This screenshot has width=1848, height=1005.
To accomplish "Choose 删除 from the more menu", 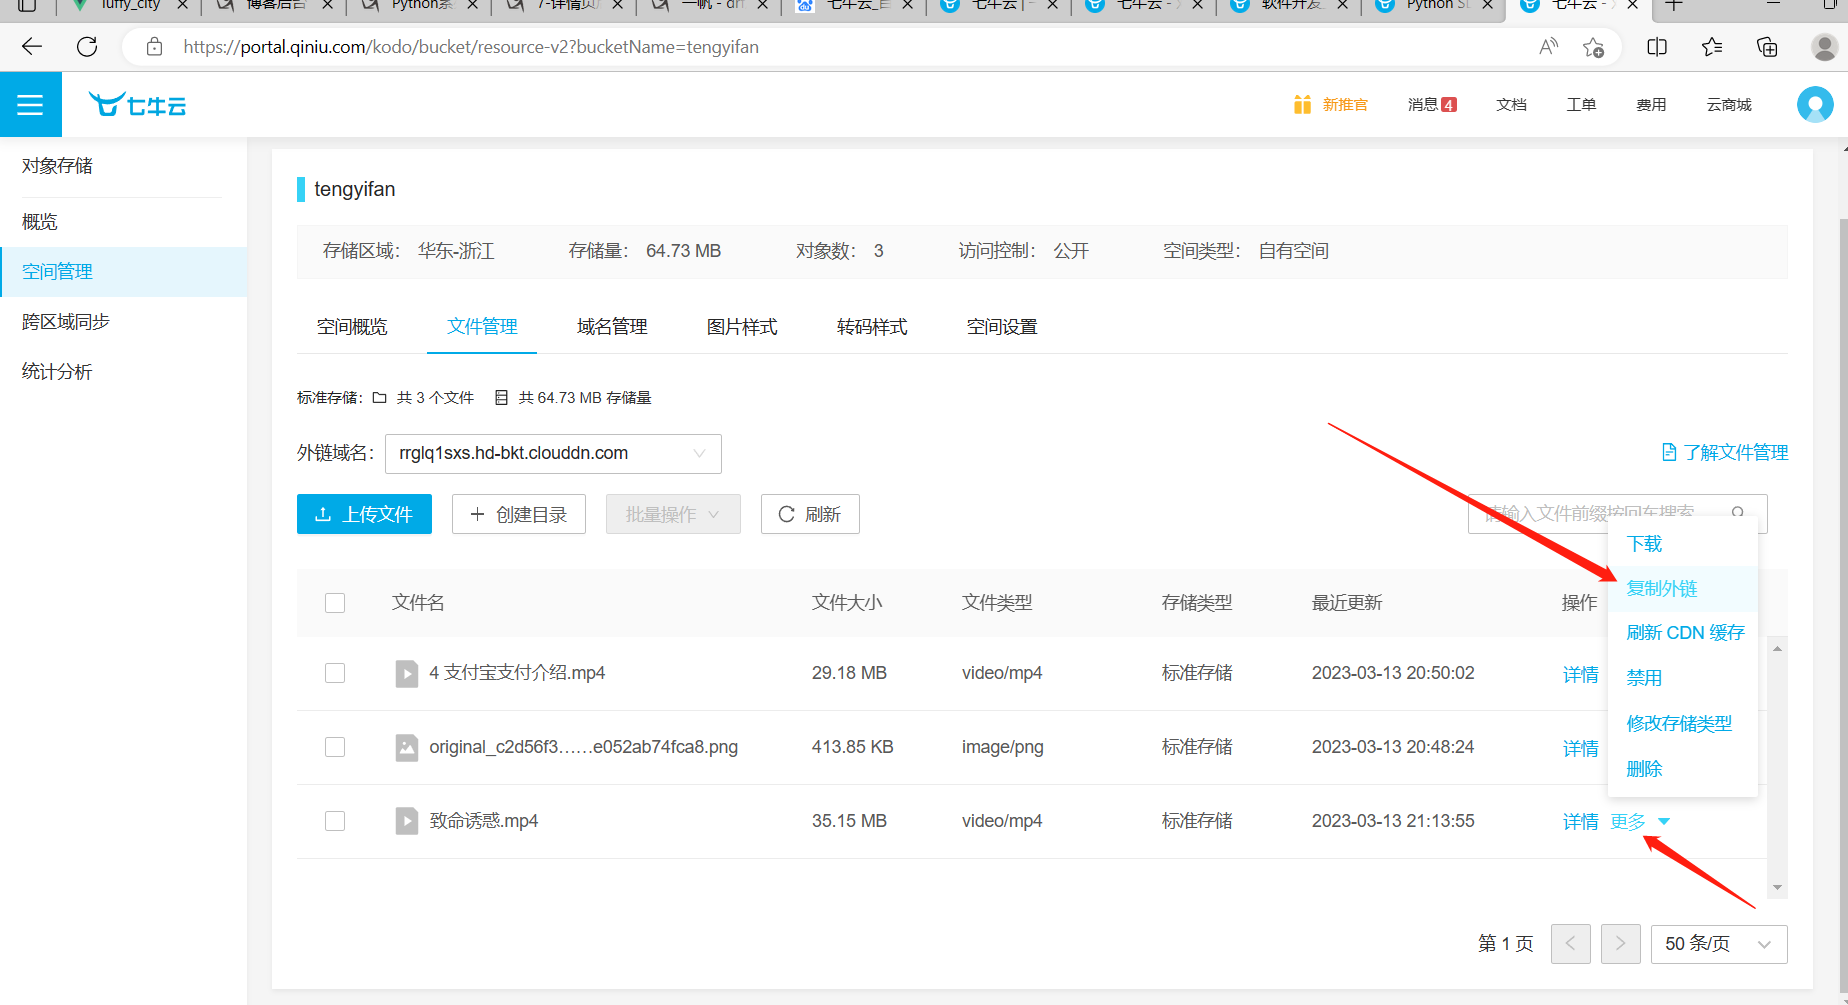I will (x=1683, y=769).
